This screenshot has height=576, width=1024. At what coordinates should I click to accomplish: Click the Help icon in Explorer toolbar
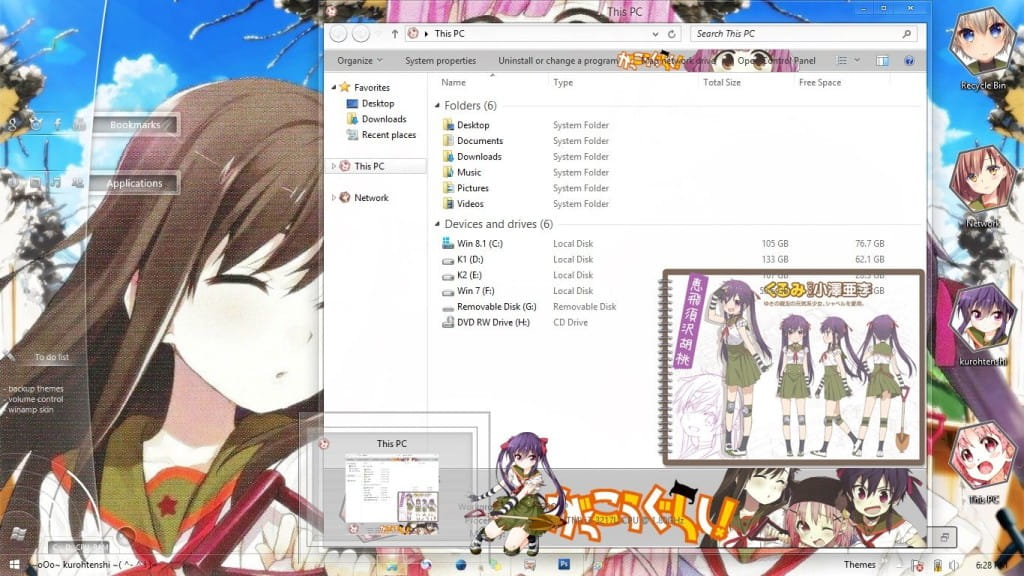coord(909,60)
